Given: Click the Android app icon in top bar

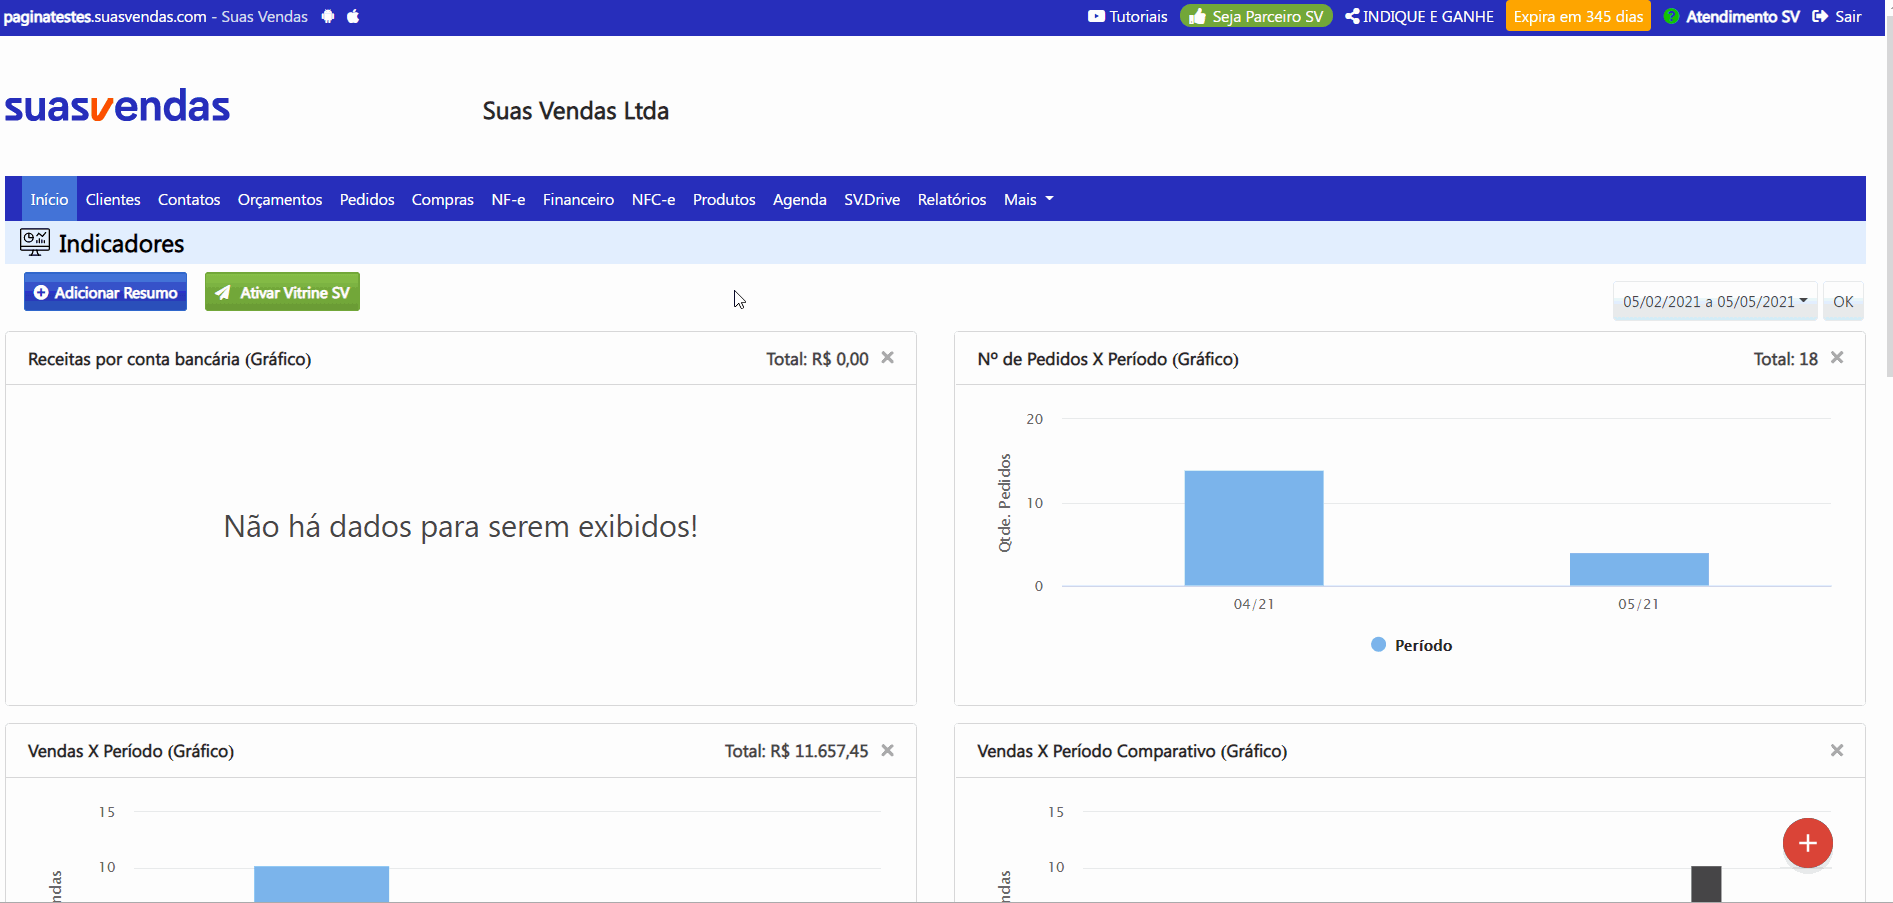Looking at the screenshot, I should click(x=328, y=16).
